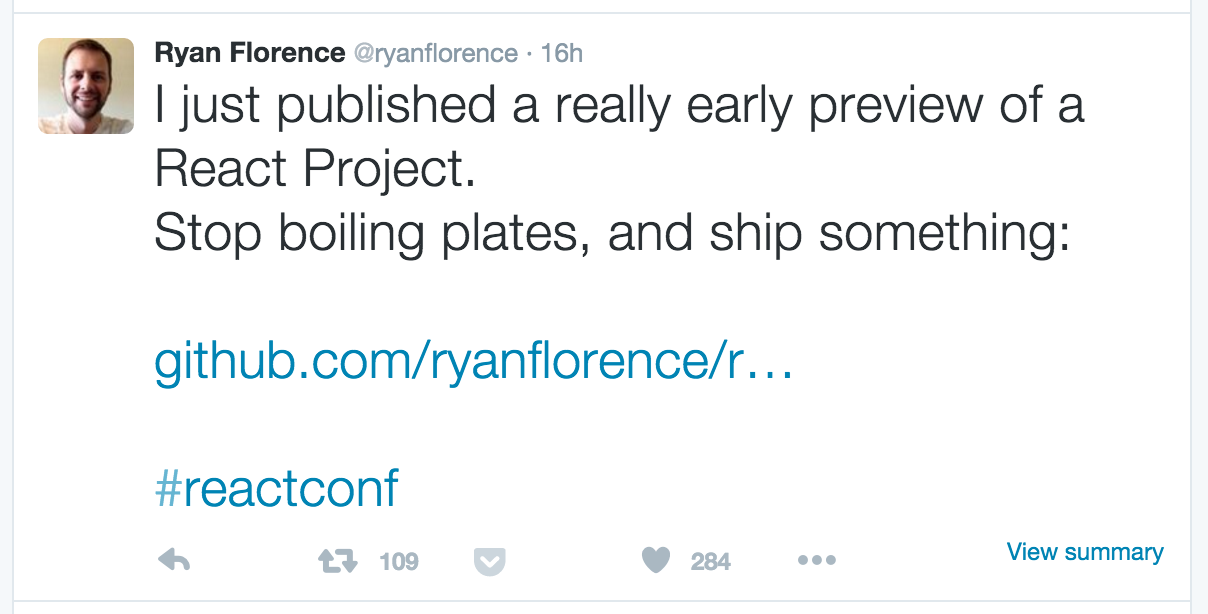The width and height of the screenshot is (1208, 614).
Task: Open the tweet permalink via 16h timestamp
Action: pyautogui.click(x=562, y=53)
